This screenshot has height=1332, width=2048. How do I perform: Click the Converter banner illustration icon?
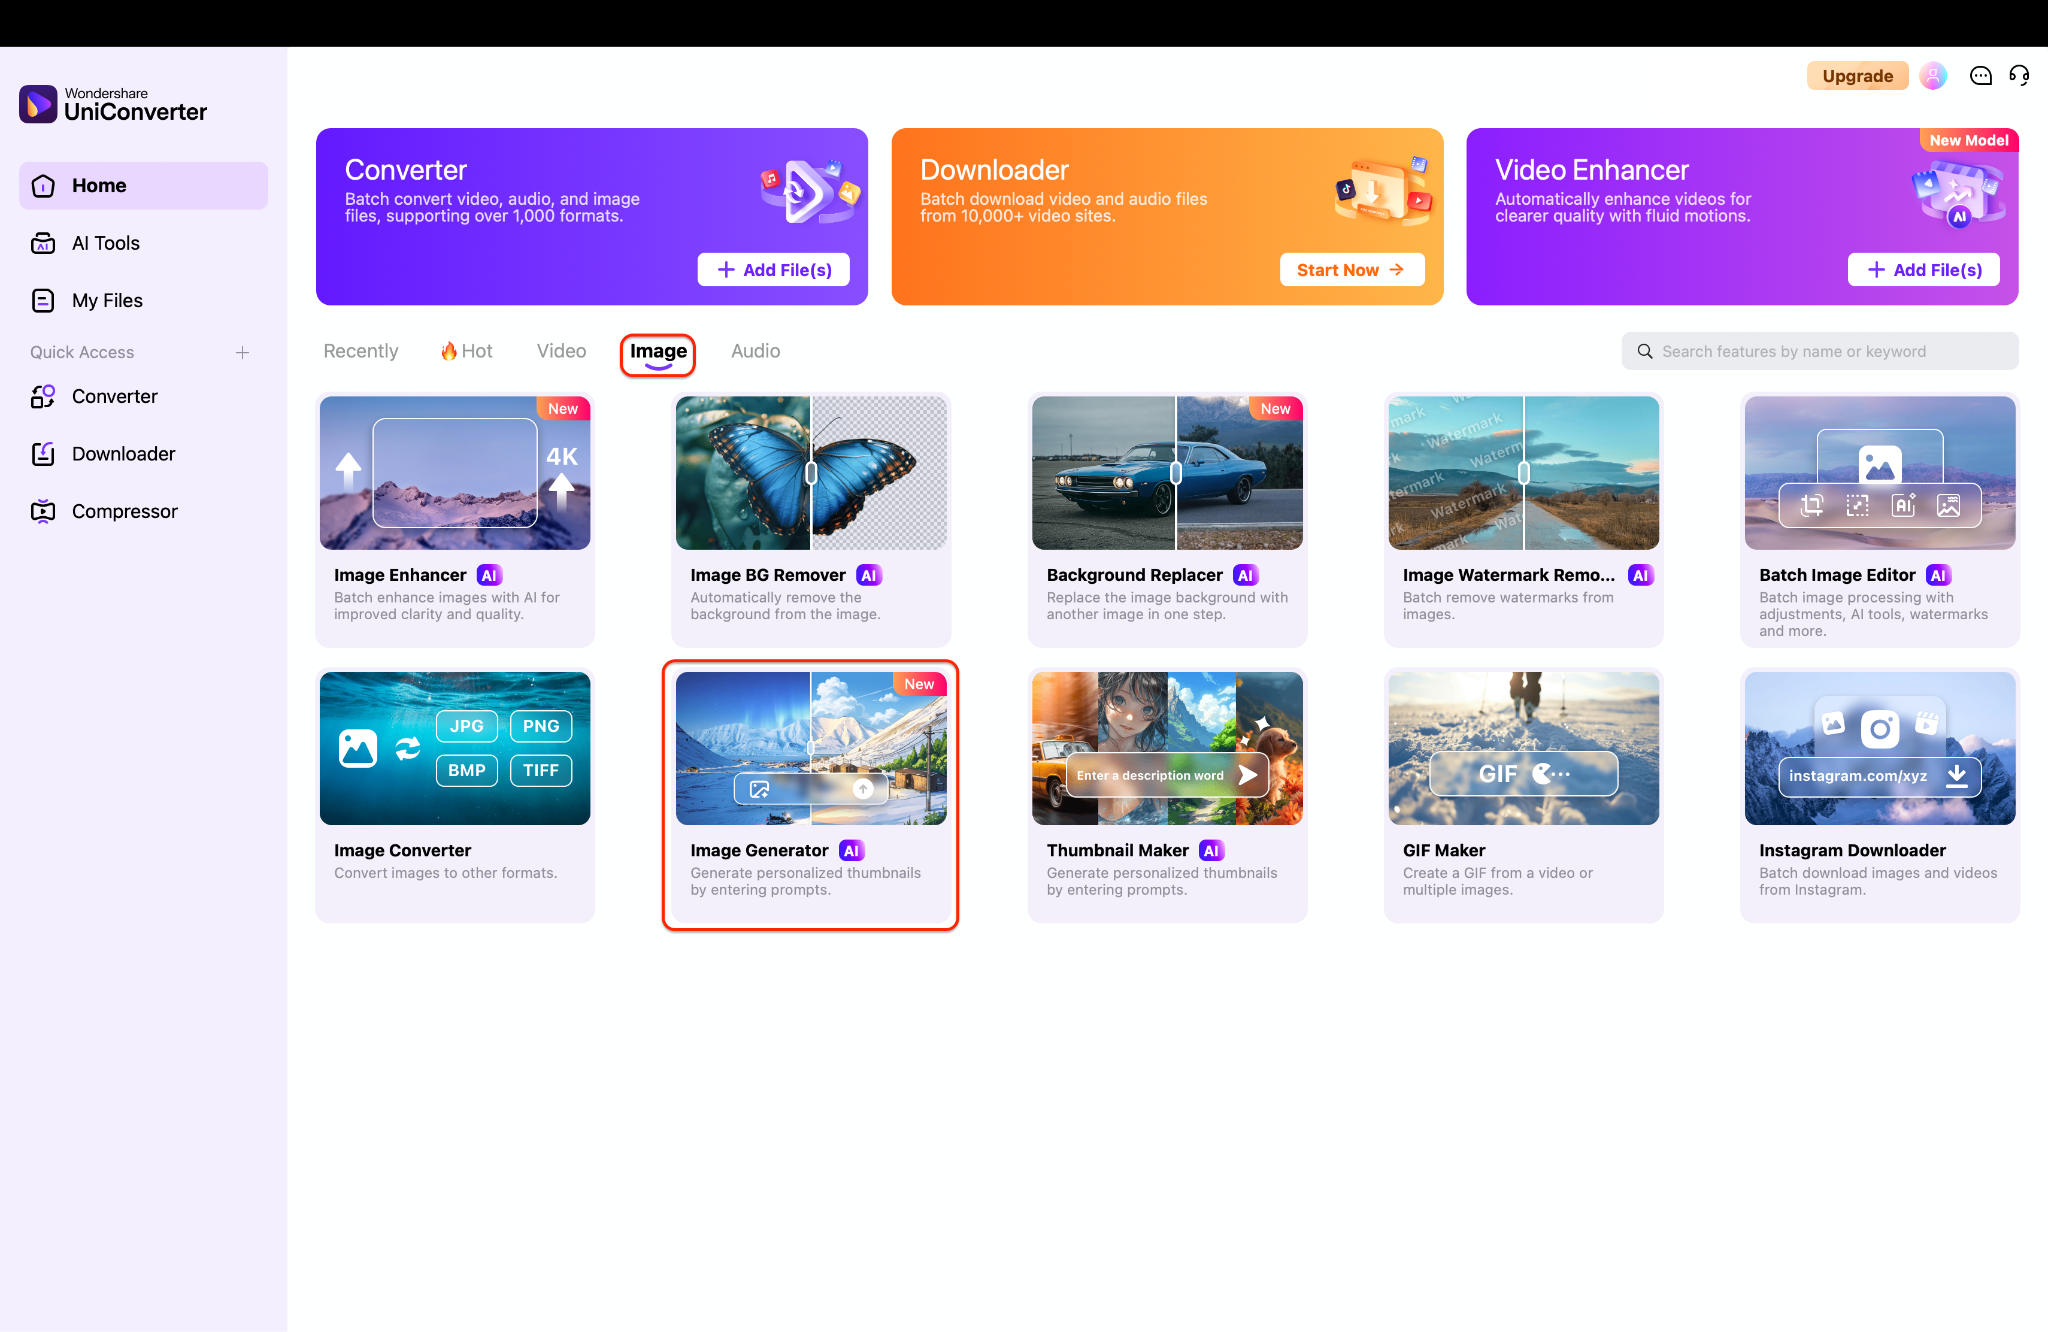(809, 190)
